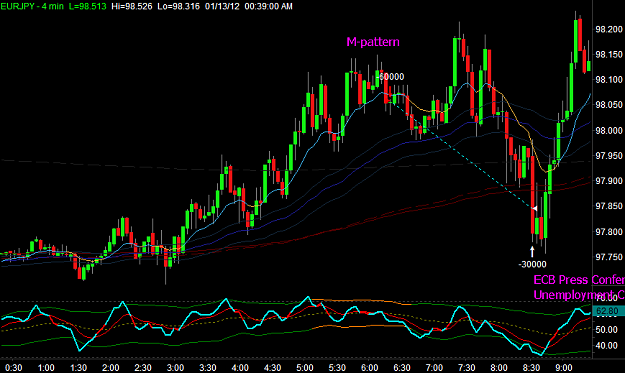The width and height of the screenshot is (625, 373).
Task: Click the 01/13/12 date in header
Action: click(222, 6)
